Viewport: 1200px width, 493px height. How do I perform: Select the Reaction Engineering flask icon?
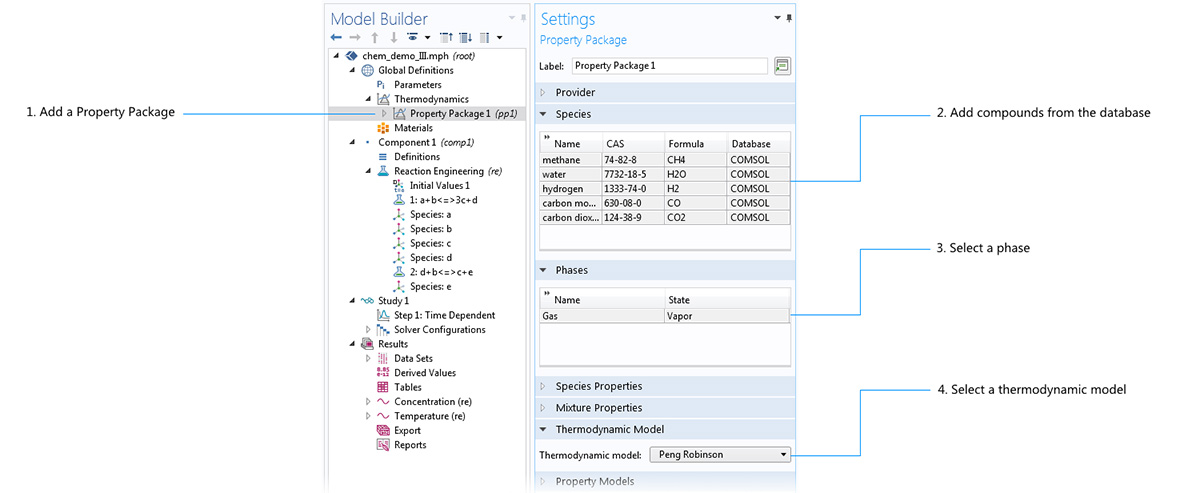383,171
